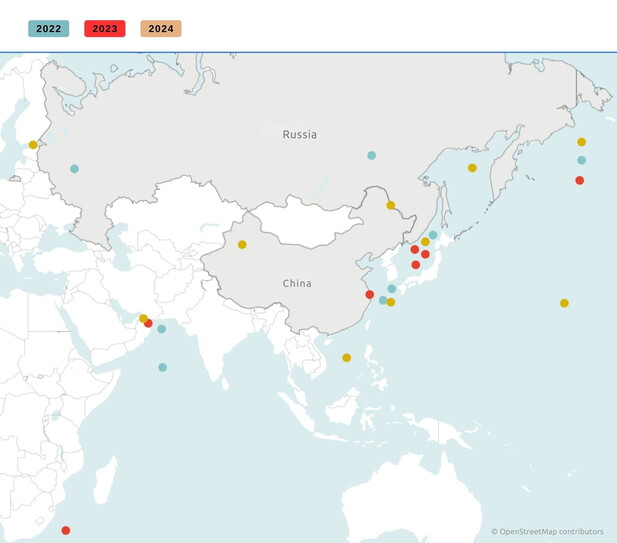Click the teal marker in the Indian Ocean
Image resolution: width=617 pixels, height=543 pixels.
(162, 367)
